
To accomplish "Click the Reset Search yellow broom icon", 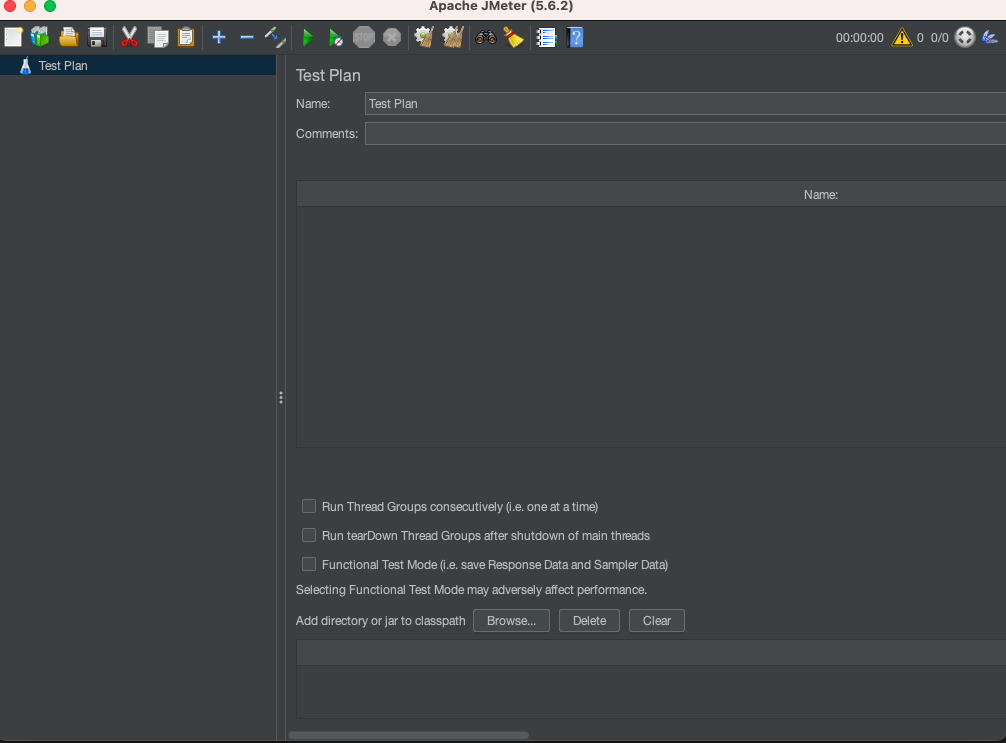I will point(513,37).
